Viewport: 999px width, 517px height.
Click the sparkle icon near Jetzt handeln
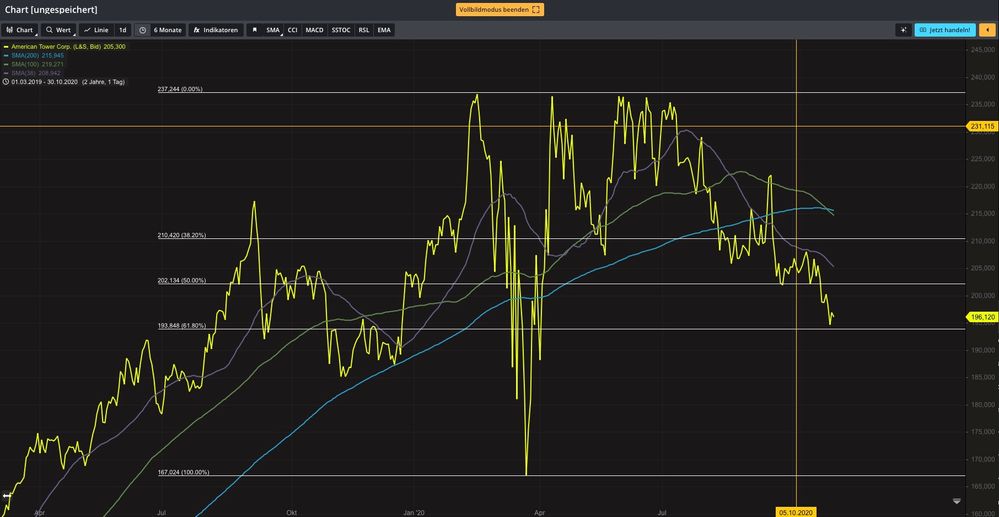tap(903, 30)
